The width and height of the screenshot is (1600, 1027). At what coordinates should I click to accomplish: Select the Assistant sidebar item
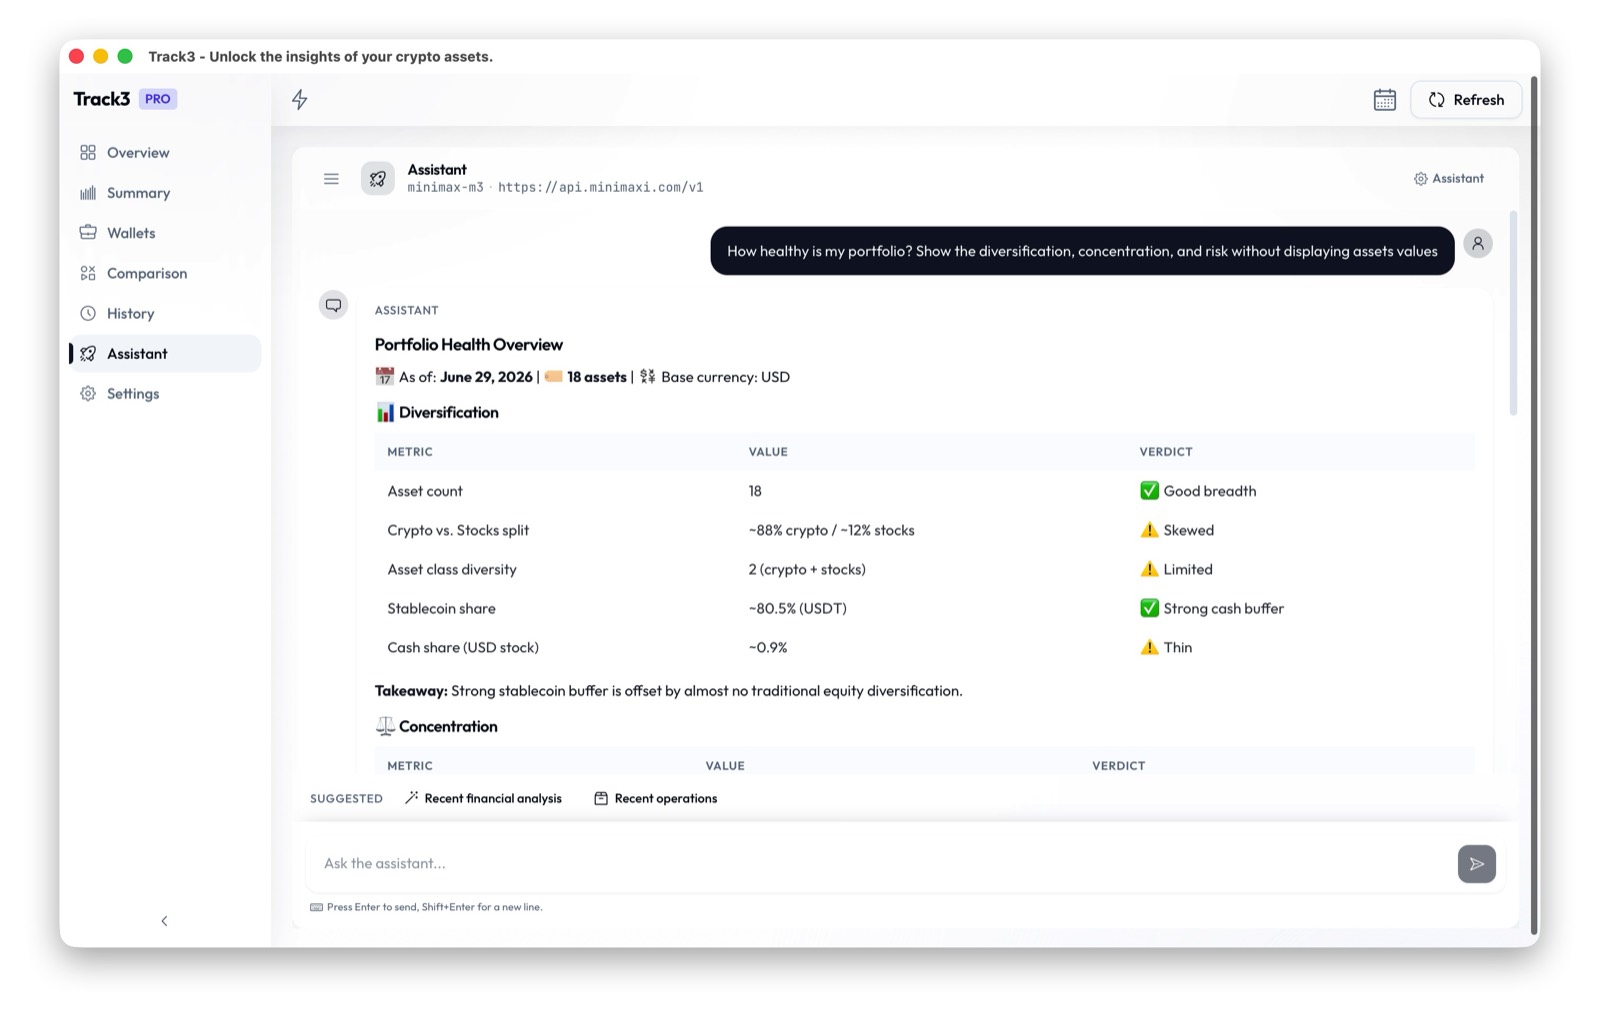coord(165,353)
